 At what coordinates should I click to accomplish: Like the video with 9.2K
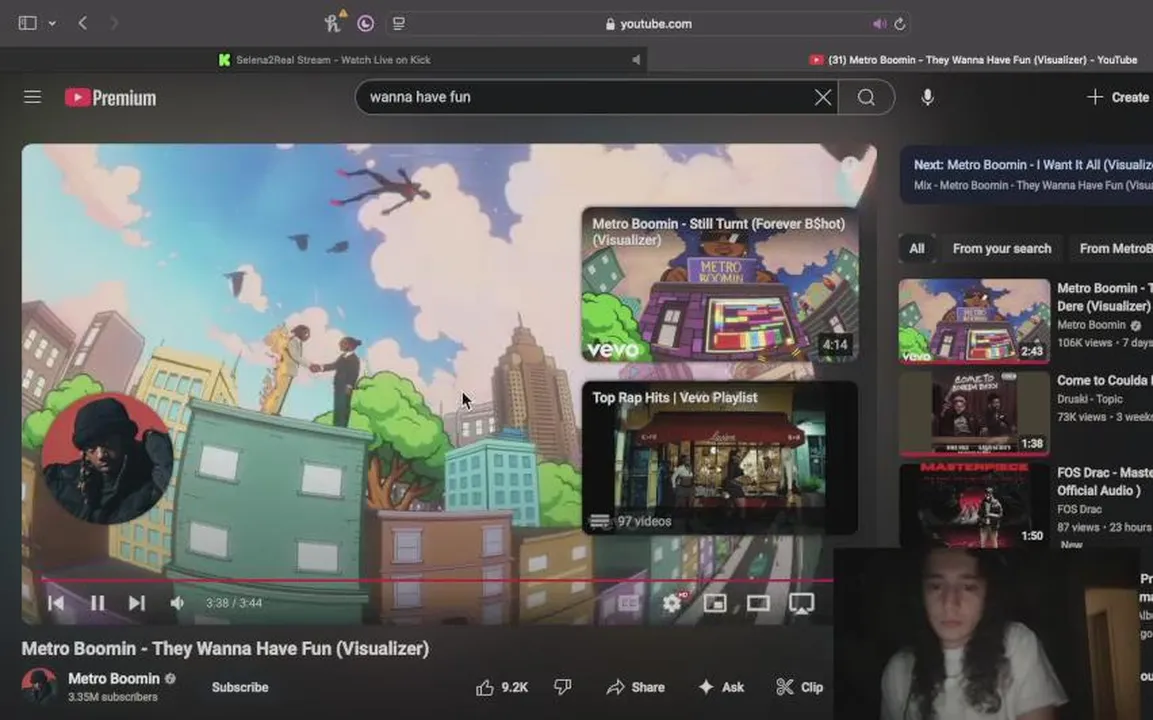point(502,687)
